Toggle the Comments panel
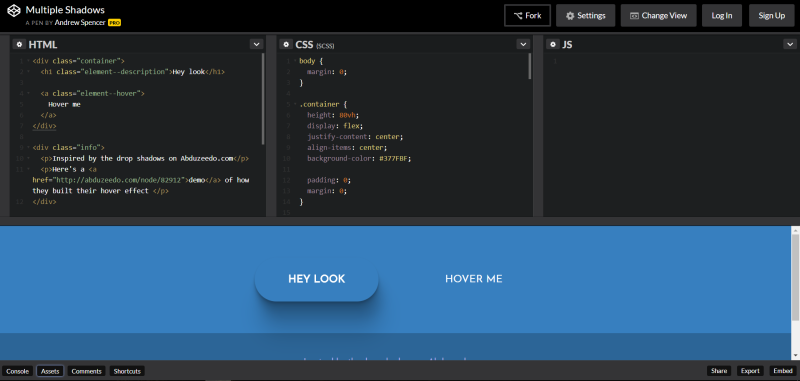The height and width of the screenshot is (381, 800). click(x=87, y=371)
